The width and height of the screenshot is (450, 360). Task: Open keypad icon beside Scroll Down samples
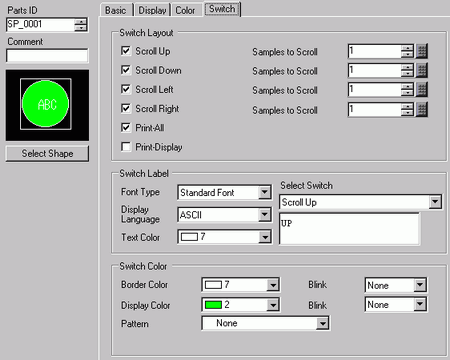click(422, 70)
